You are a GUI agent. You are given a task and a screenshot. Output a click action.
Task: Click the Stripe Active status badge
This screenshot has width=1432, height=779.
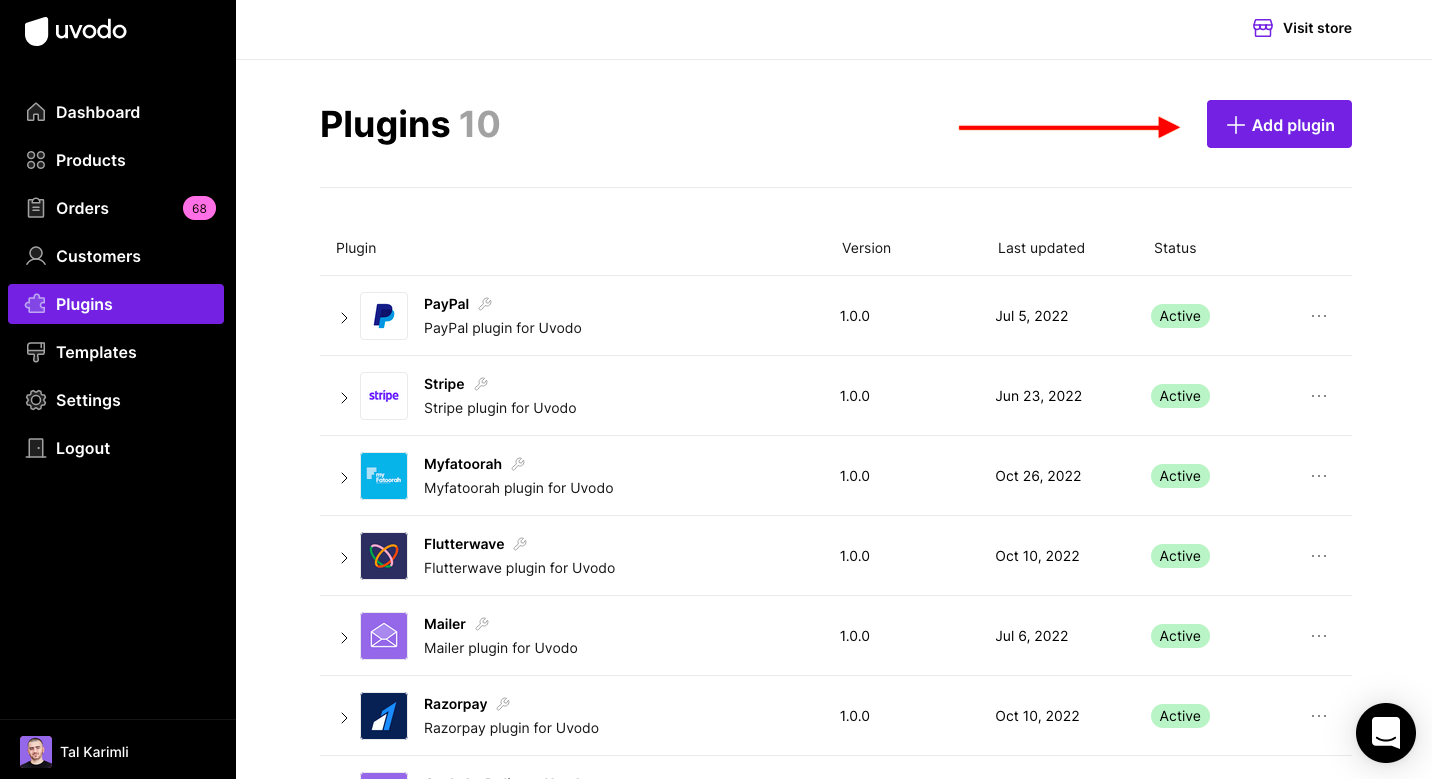click(1180, 396)
